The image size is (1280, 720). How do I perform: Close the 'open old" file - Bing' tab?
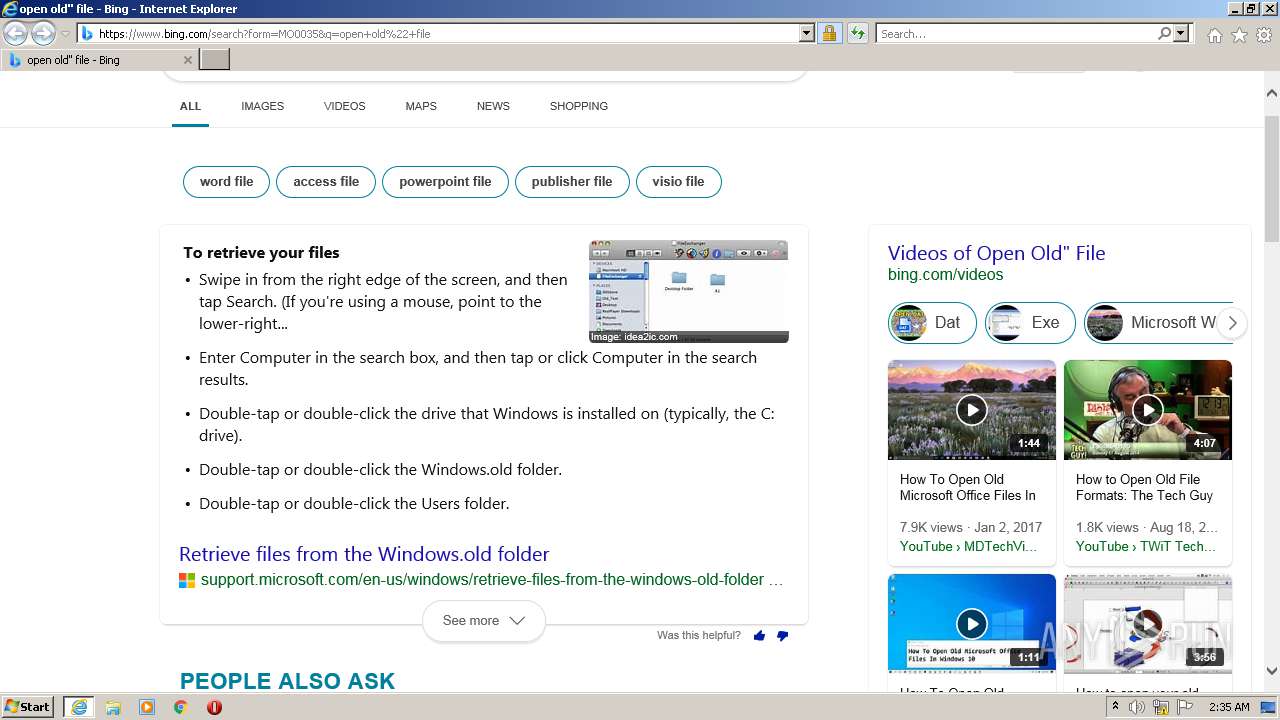pyautogui.click(x=187, y=60)
